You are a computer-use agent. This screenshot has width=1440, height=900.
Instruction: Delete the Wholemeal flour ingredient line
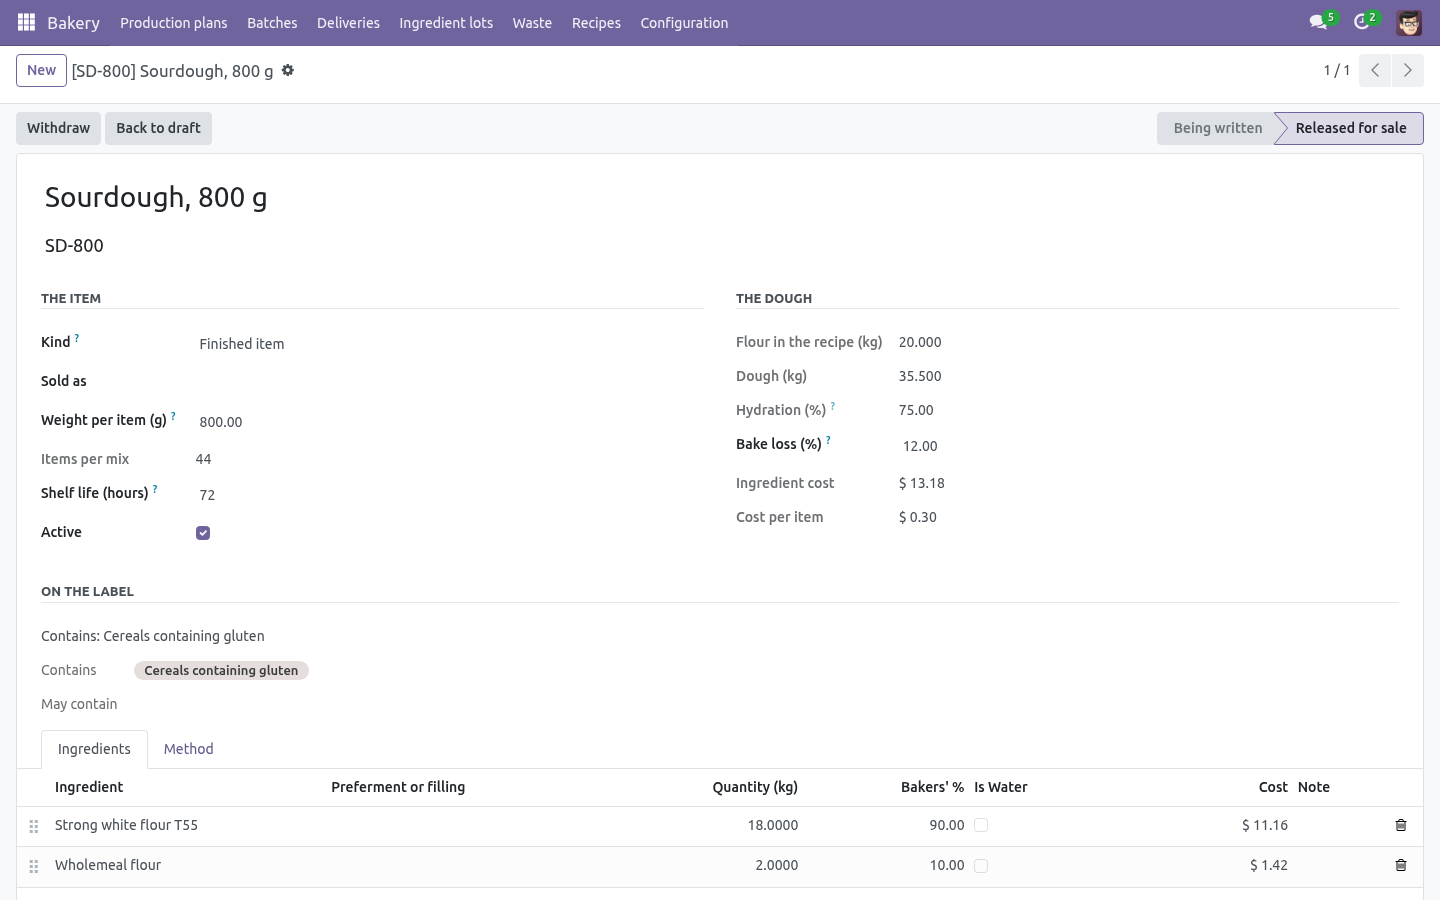(x=1401, y=865)
